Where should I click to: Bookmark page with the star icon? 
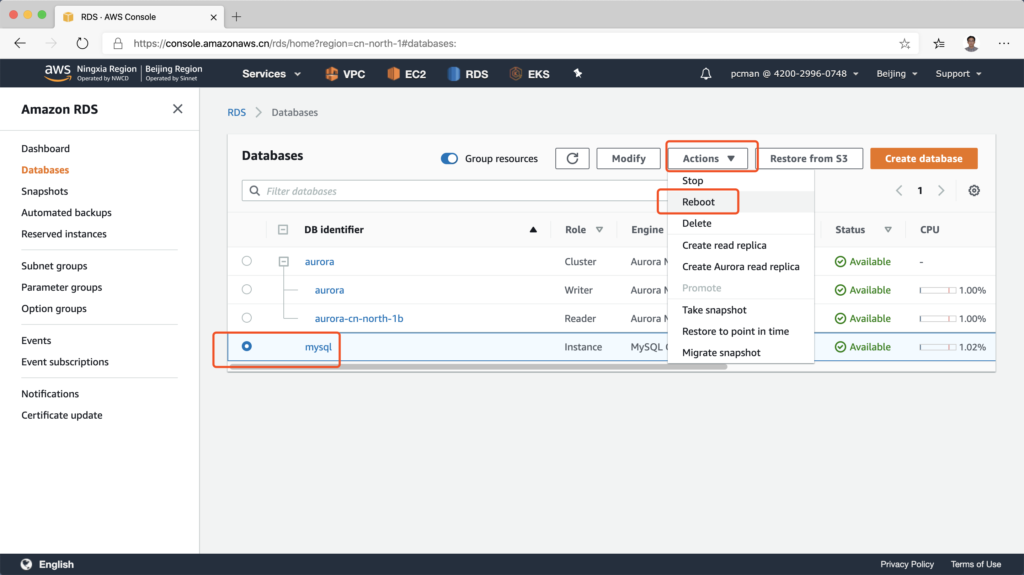point(905,44)
